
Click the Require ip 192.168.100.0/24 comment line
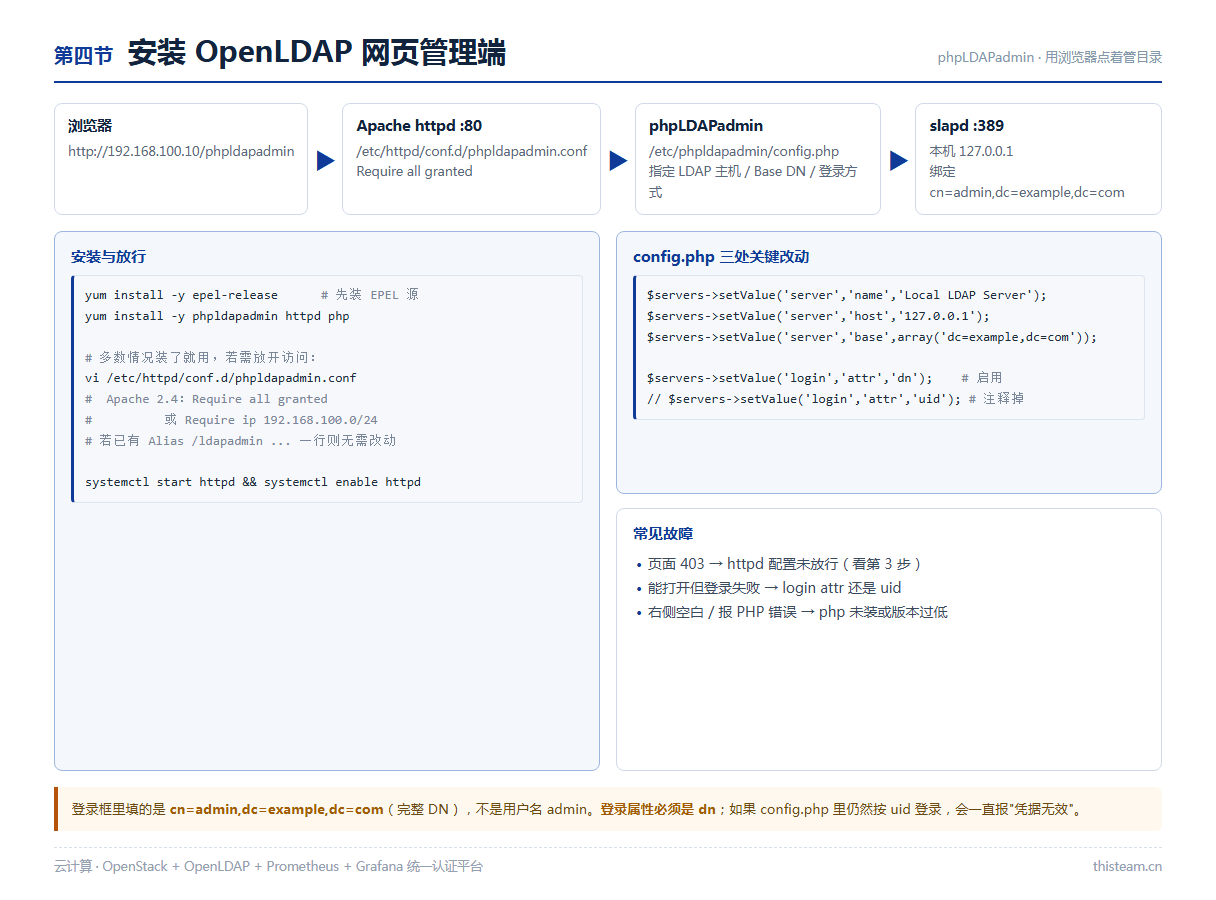(x=231, y=420)
